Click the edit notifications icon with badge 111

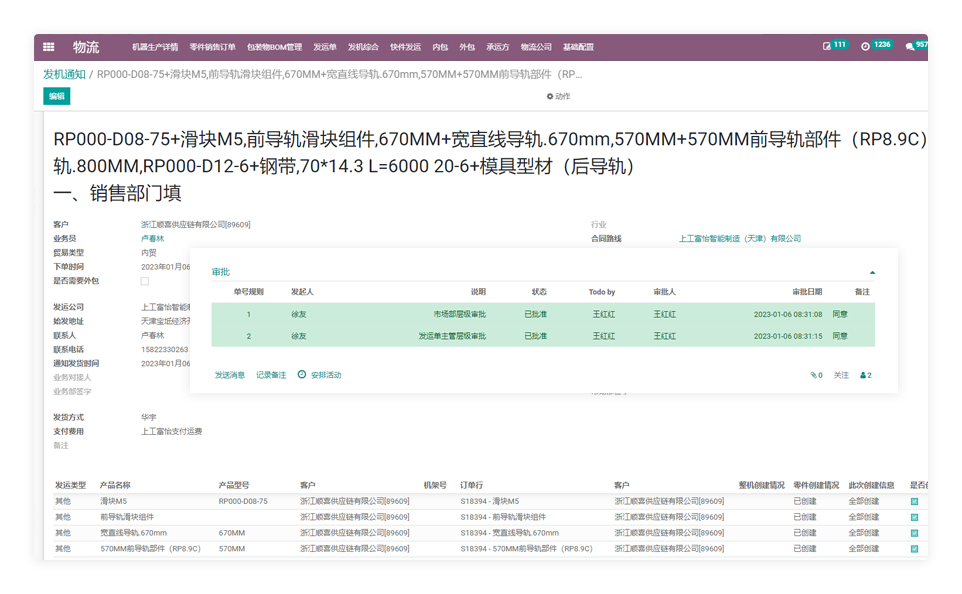pyautogui.click(x=828, y=46)
